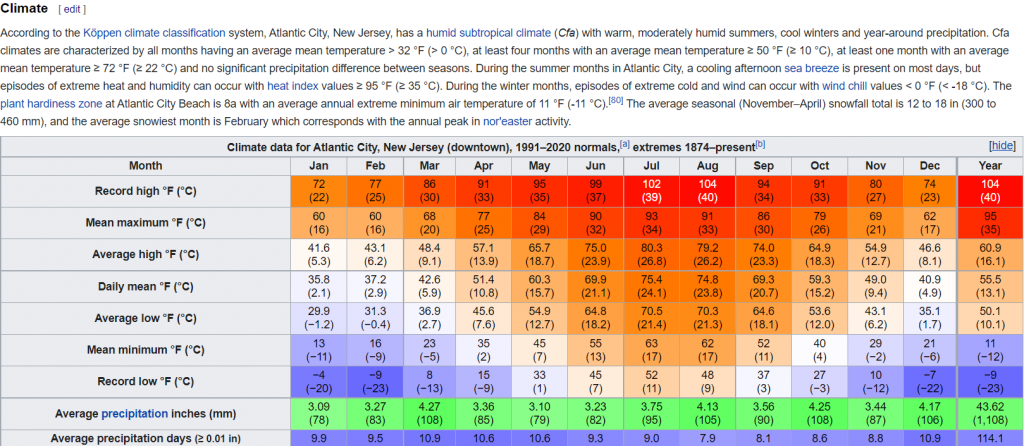
Task: Open the sea breeze article link
Action: 811,69
